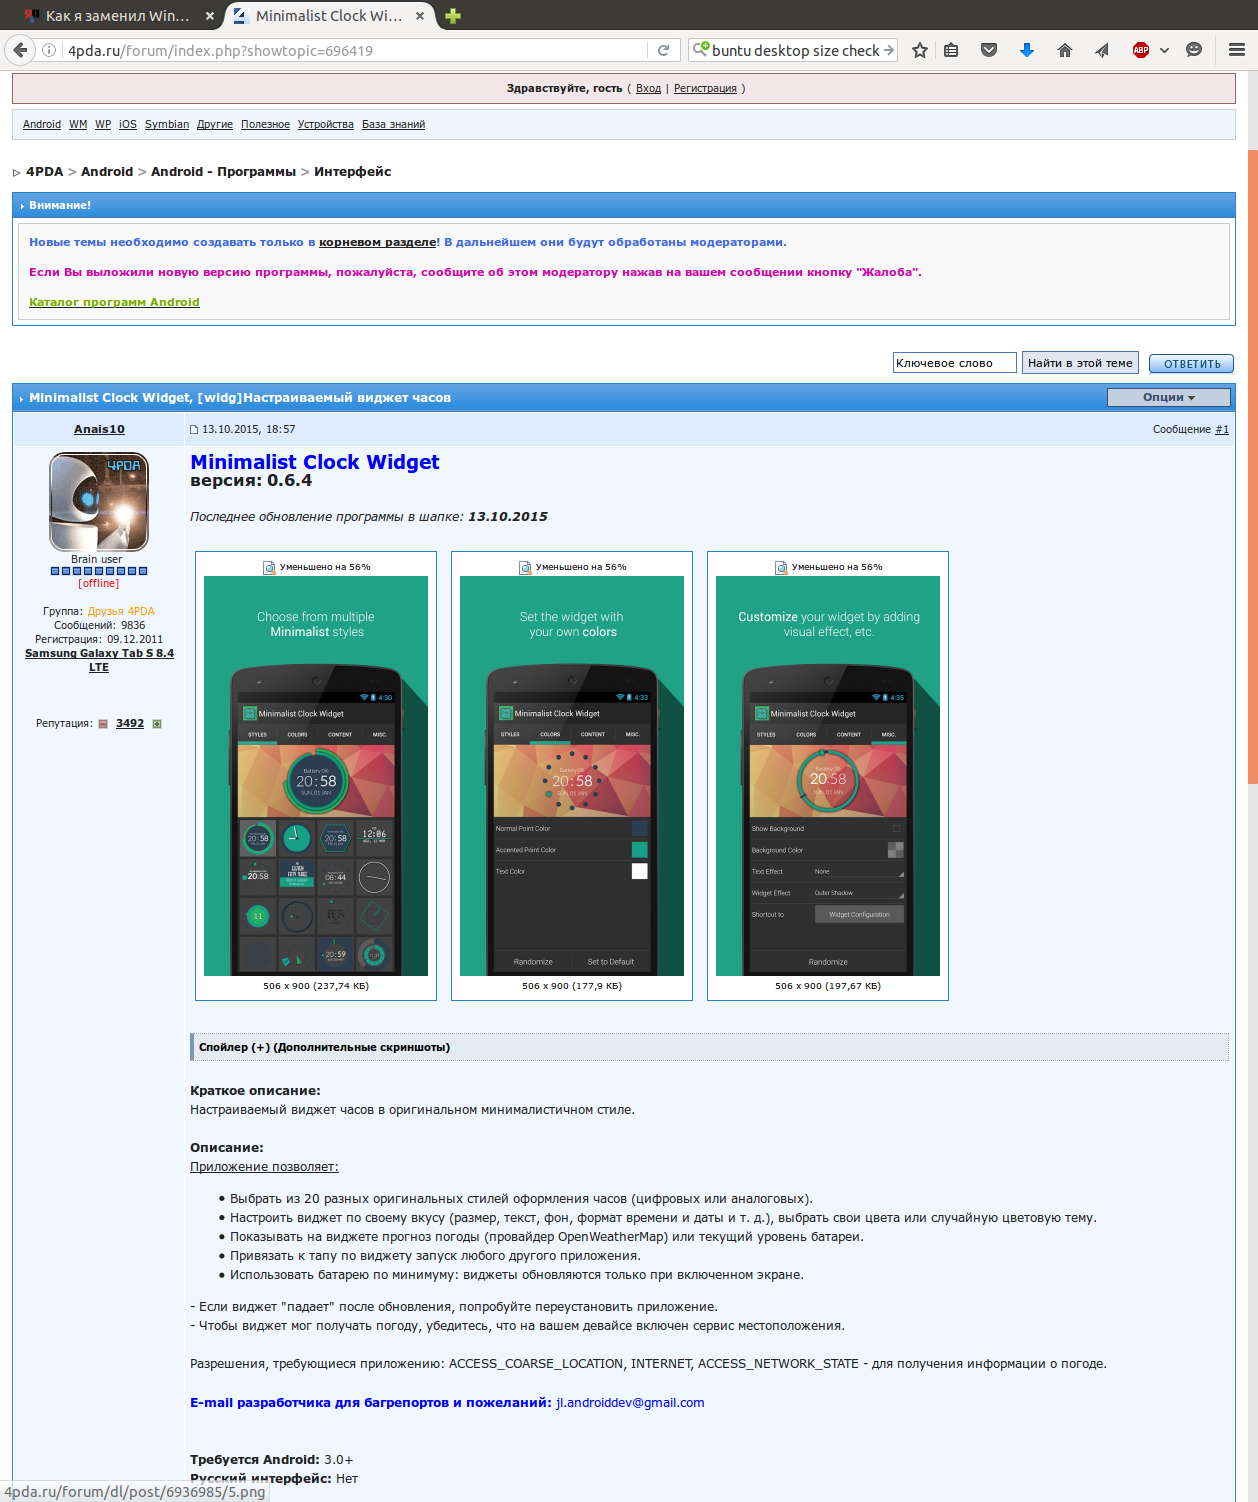Go to 4PDA breadcrumb link
The width and height of the screenshot is (1258, 1502).
pyautogui.click(x=45, y=172)
